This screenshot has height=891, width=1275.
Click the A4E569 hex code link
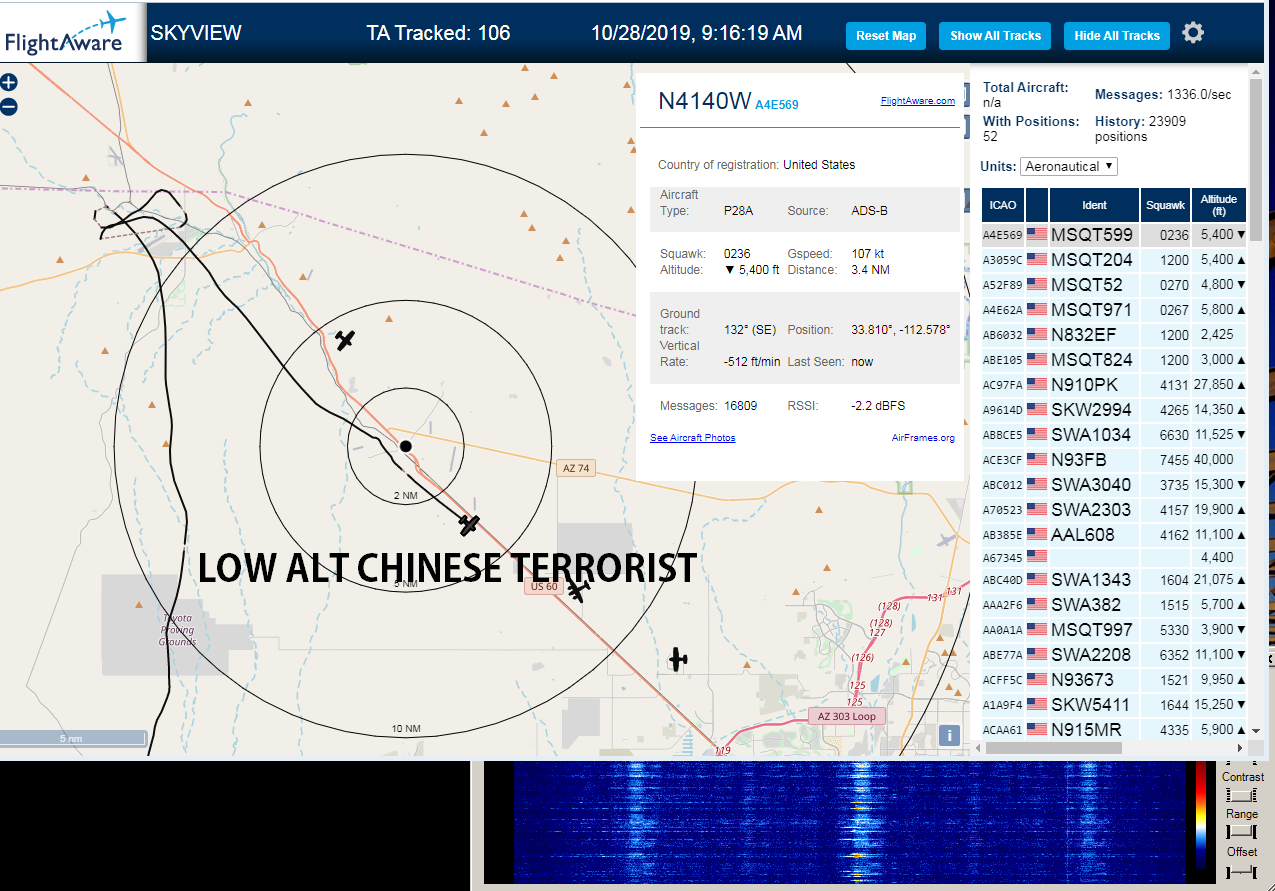coord(777,104)
